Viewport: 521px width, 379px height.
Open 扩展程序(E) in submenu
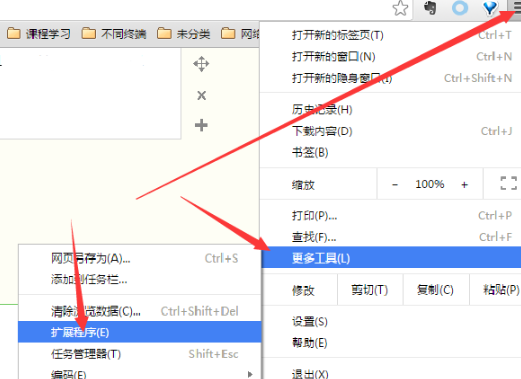click(x=139, y=332)
